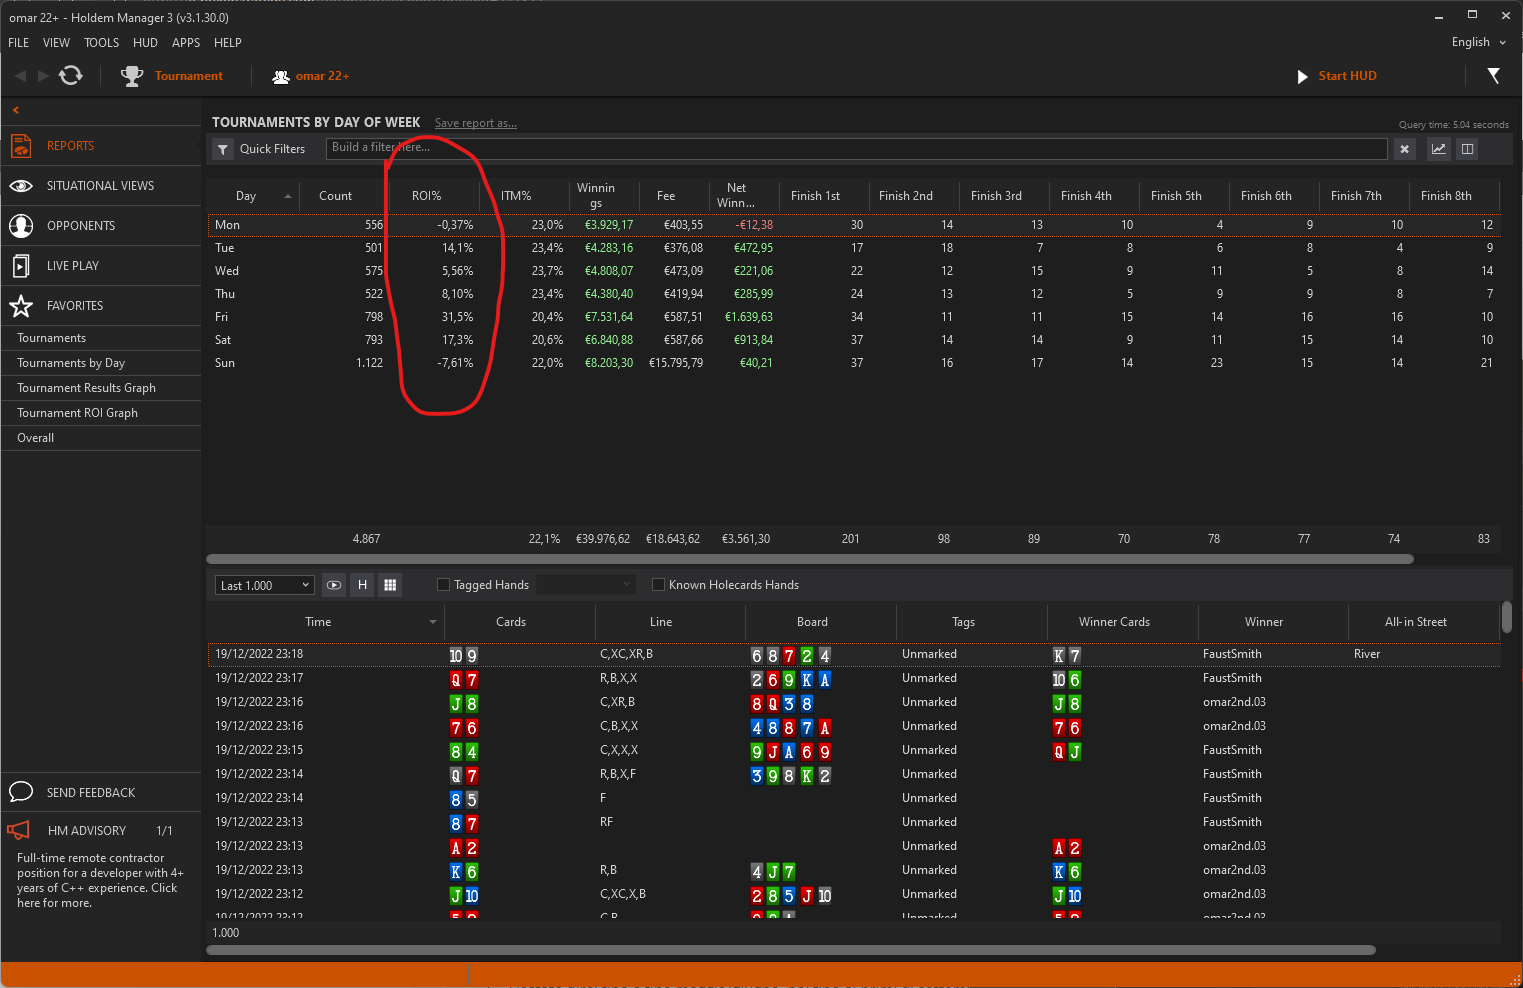Open the grid view icon in hands toolbar
Screen dimensions: 1523x988
[390, 585]
